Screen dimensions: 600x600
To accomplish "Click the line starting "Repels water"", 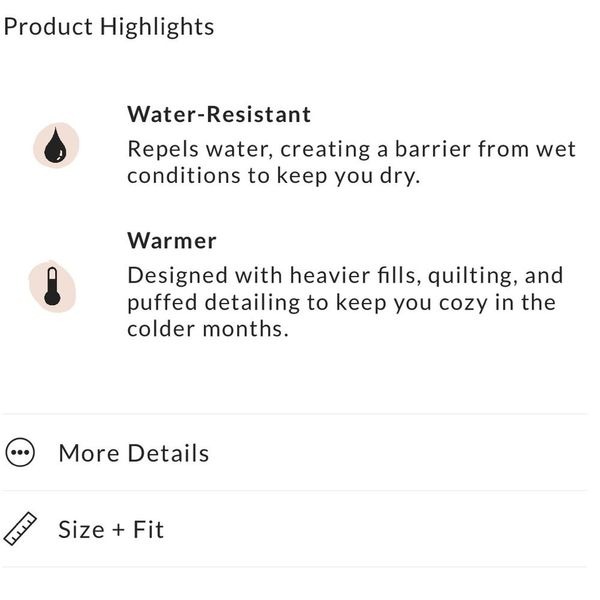I will [x=351, y=149].
